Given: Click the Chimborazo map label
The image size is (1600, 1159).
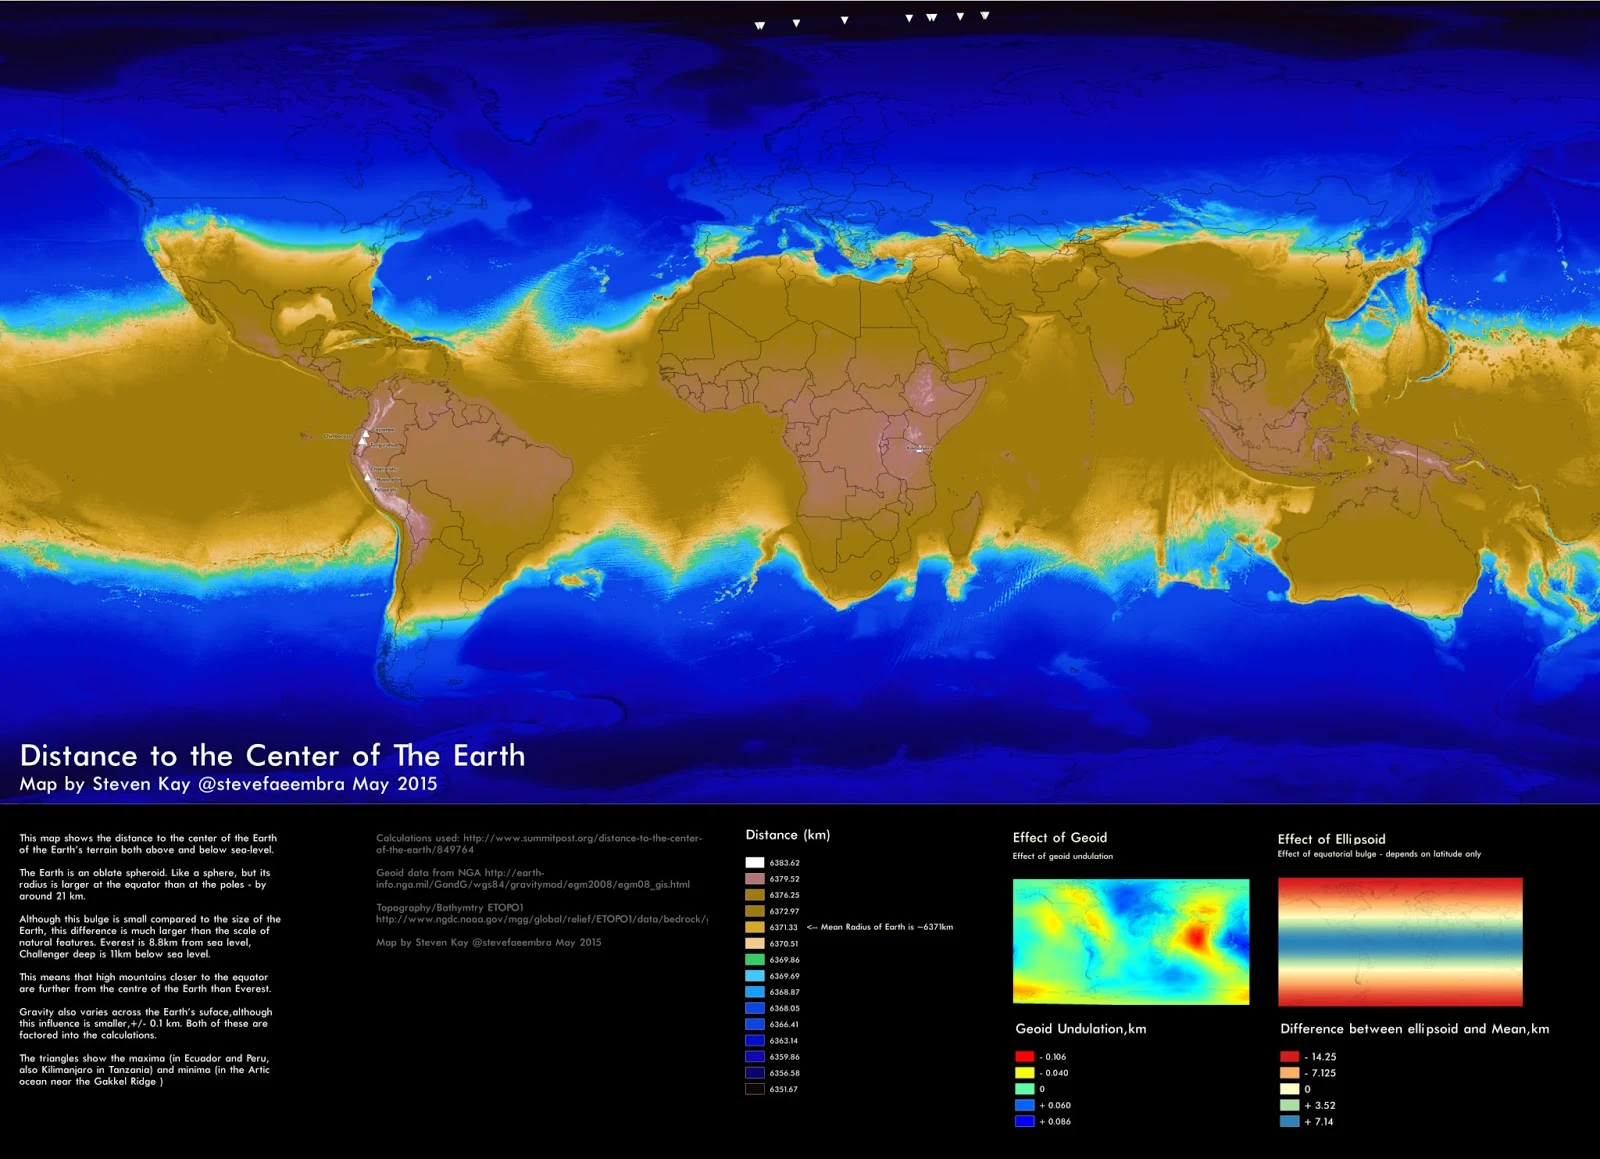Looking at the screenshot, I should point(337,436).
